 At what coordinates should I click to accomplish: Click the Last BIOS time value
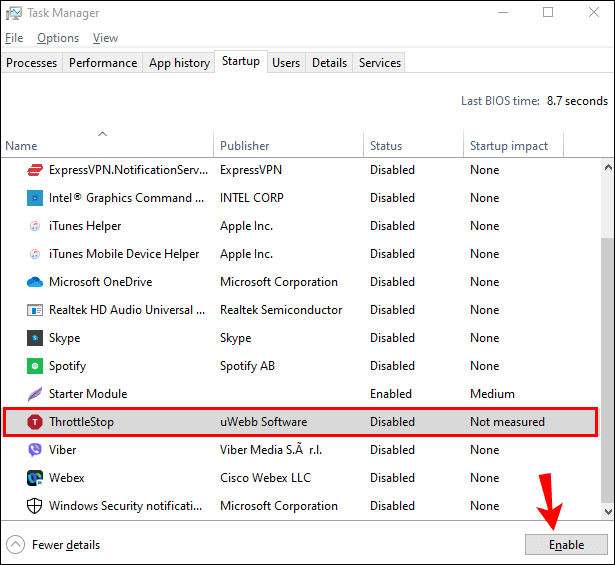pyautogui.click(x=577, y=101)
